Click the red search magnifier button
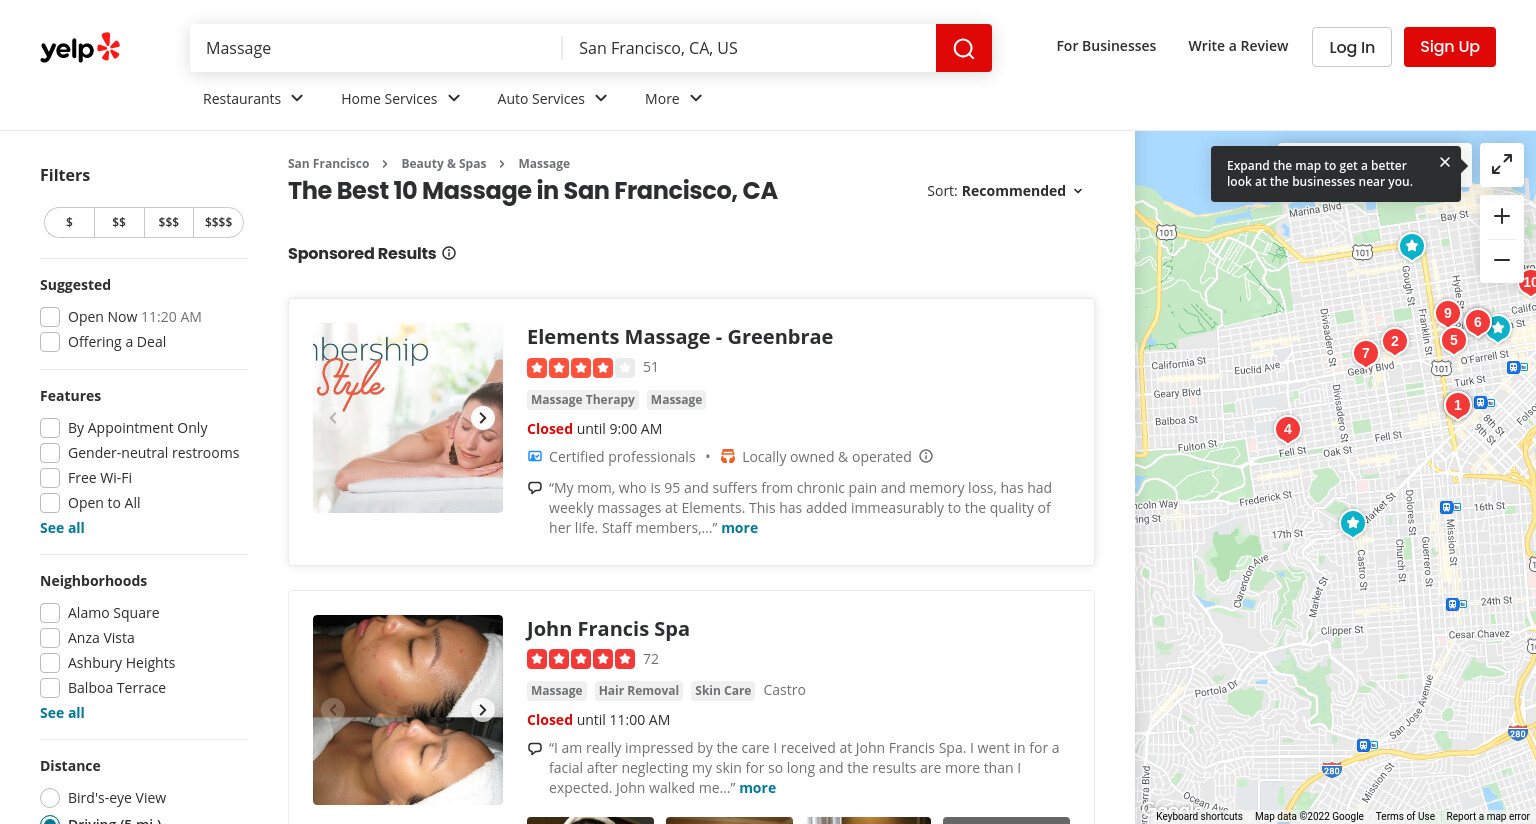The height and width of the screenshot is (824, 1536). click(x=963, y=48)
